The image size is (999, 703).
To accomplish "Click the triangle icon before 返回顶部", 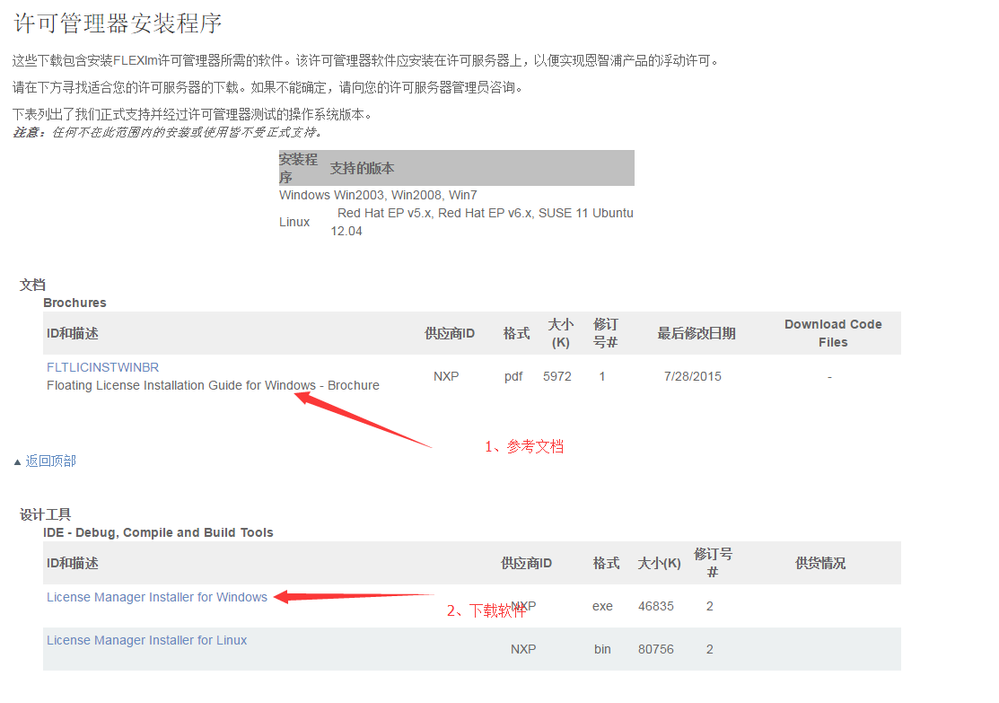I will [x=17, y=462].
